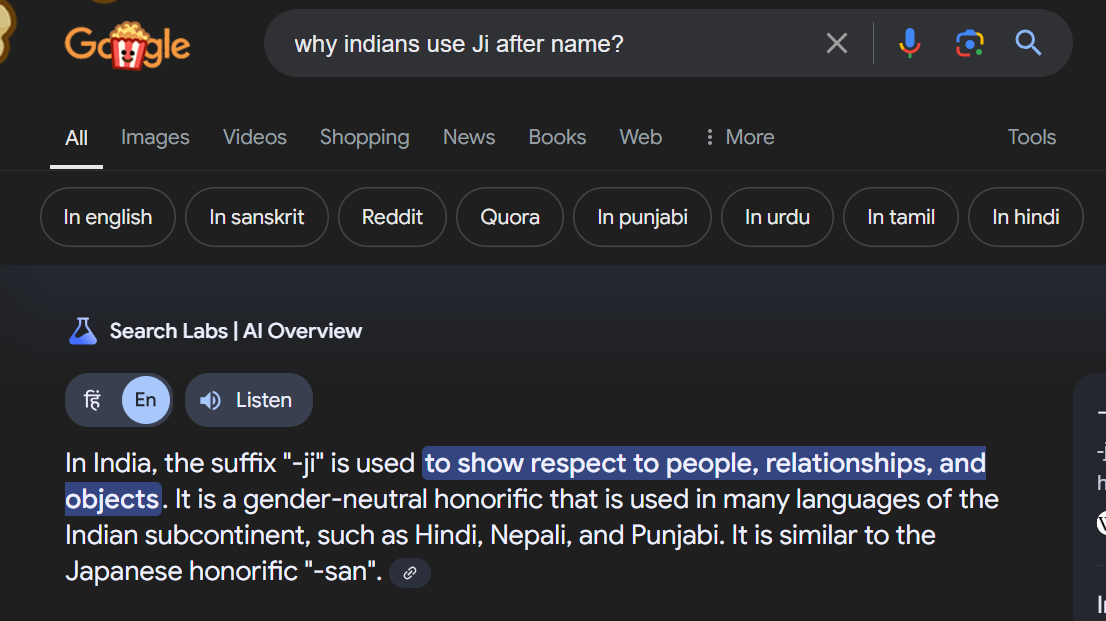Click the Search Labs flask icon
1106x621 pixels.
click(x=82, y=331)
